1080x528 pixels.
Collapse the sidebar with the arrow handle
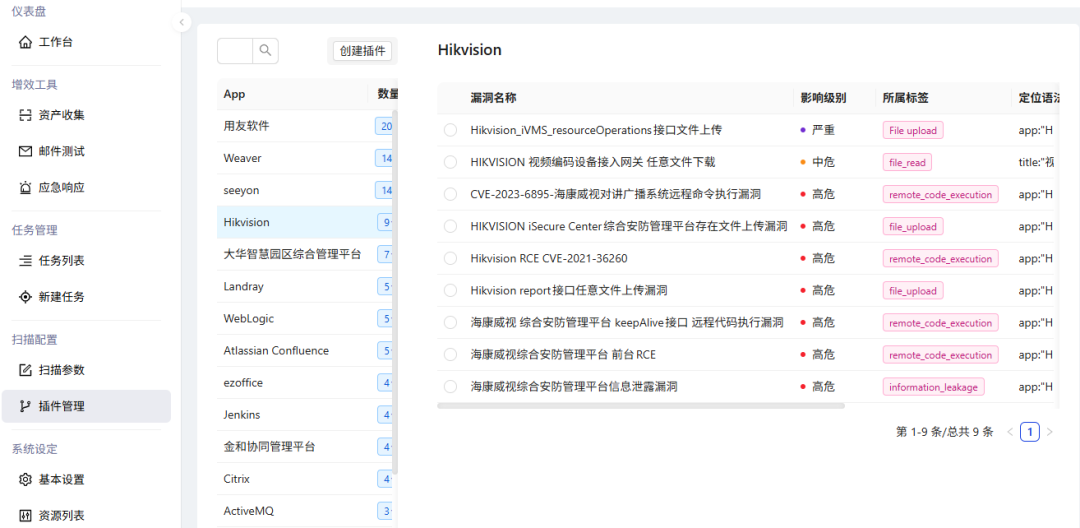coord(181,23)
